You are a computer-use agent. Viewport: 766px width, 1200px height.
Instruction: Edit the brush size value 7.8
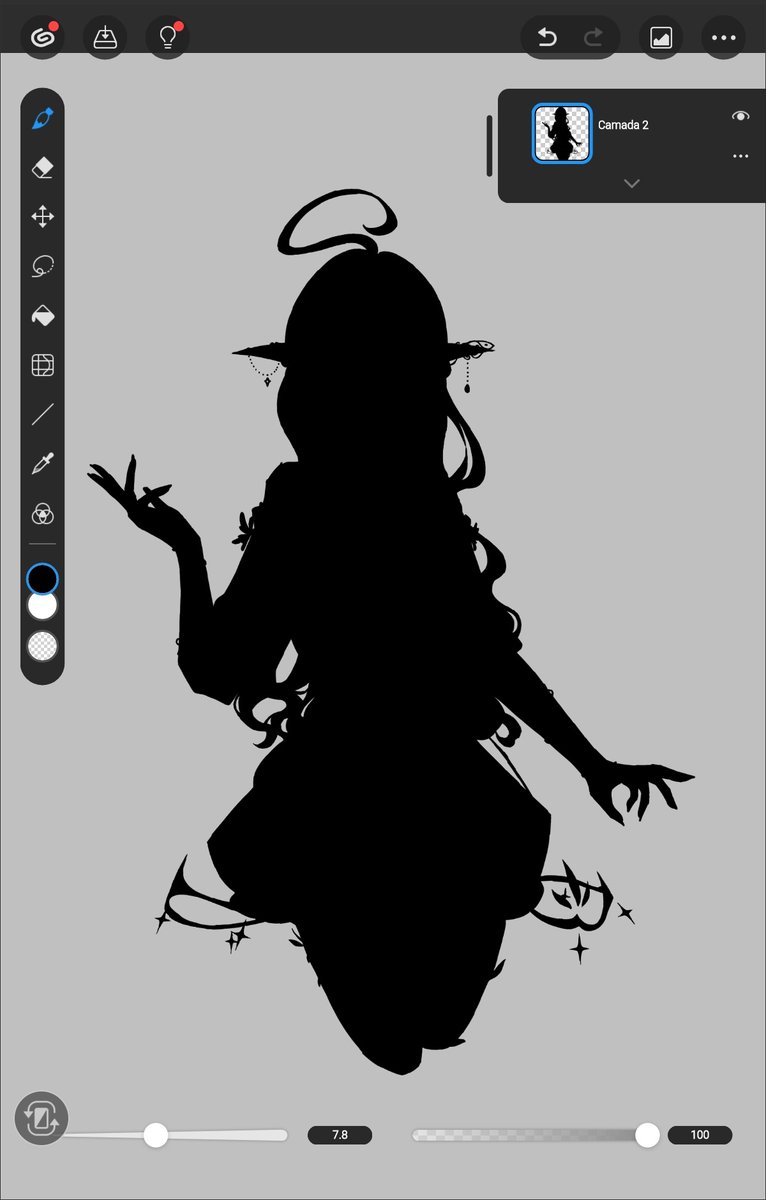340,1135
